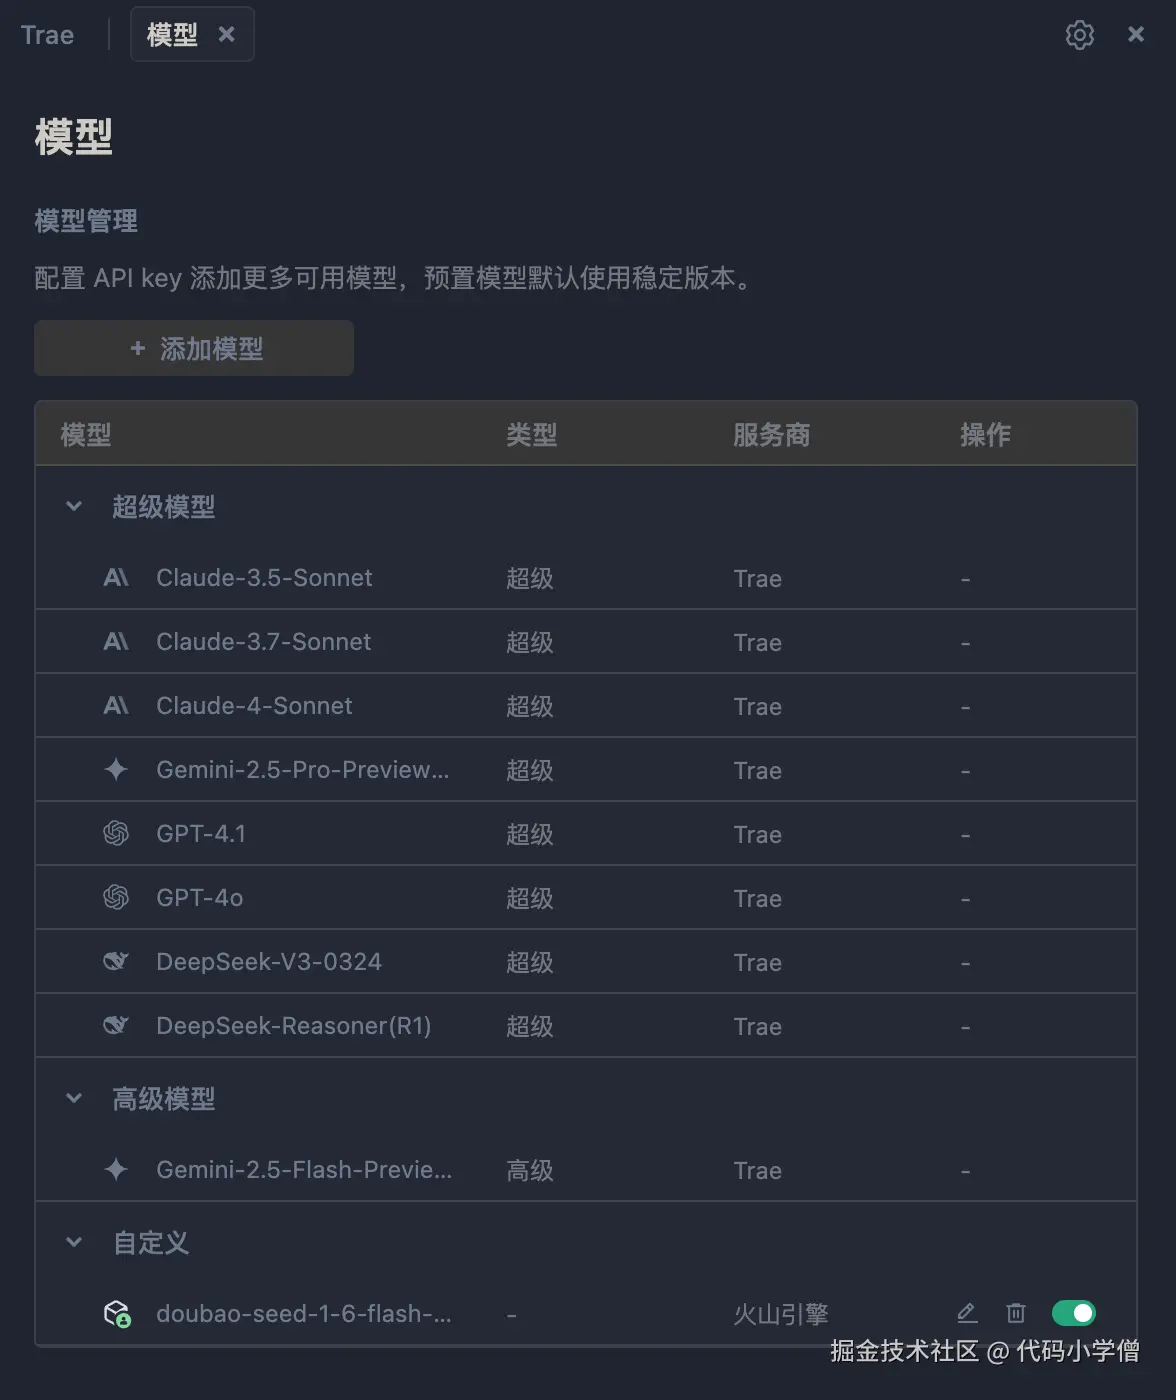This screenshot has width=1176, height=1400.
Task: Collapse the 高级模型 section
Action: 73,1098
